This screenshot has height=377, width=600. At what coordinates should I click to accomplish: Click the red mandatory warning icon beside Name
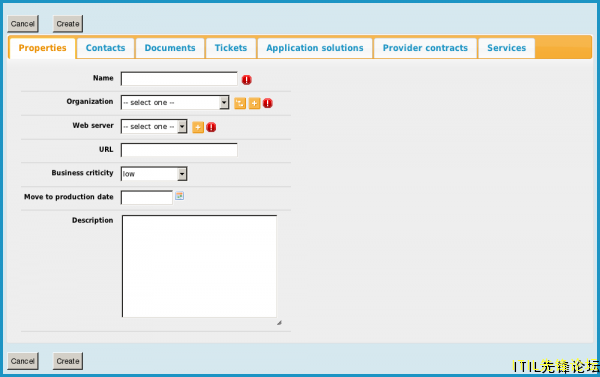pyautogui.click(x=247, y=80)
